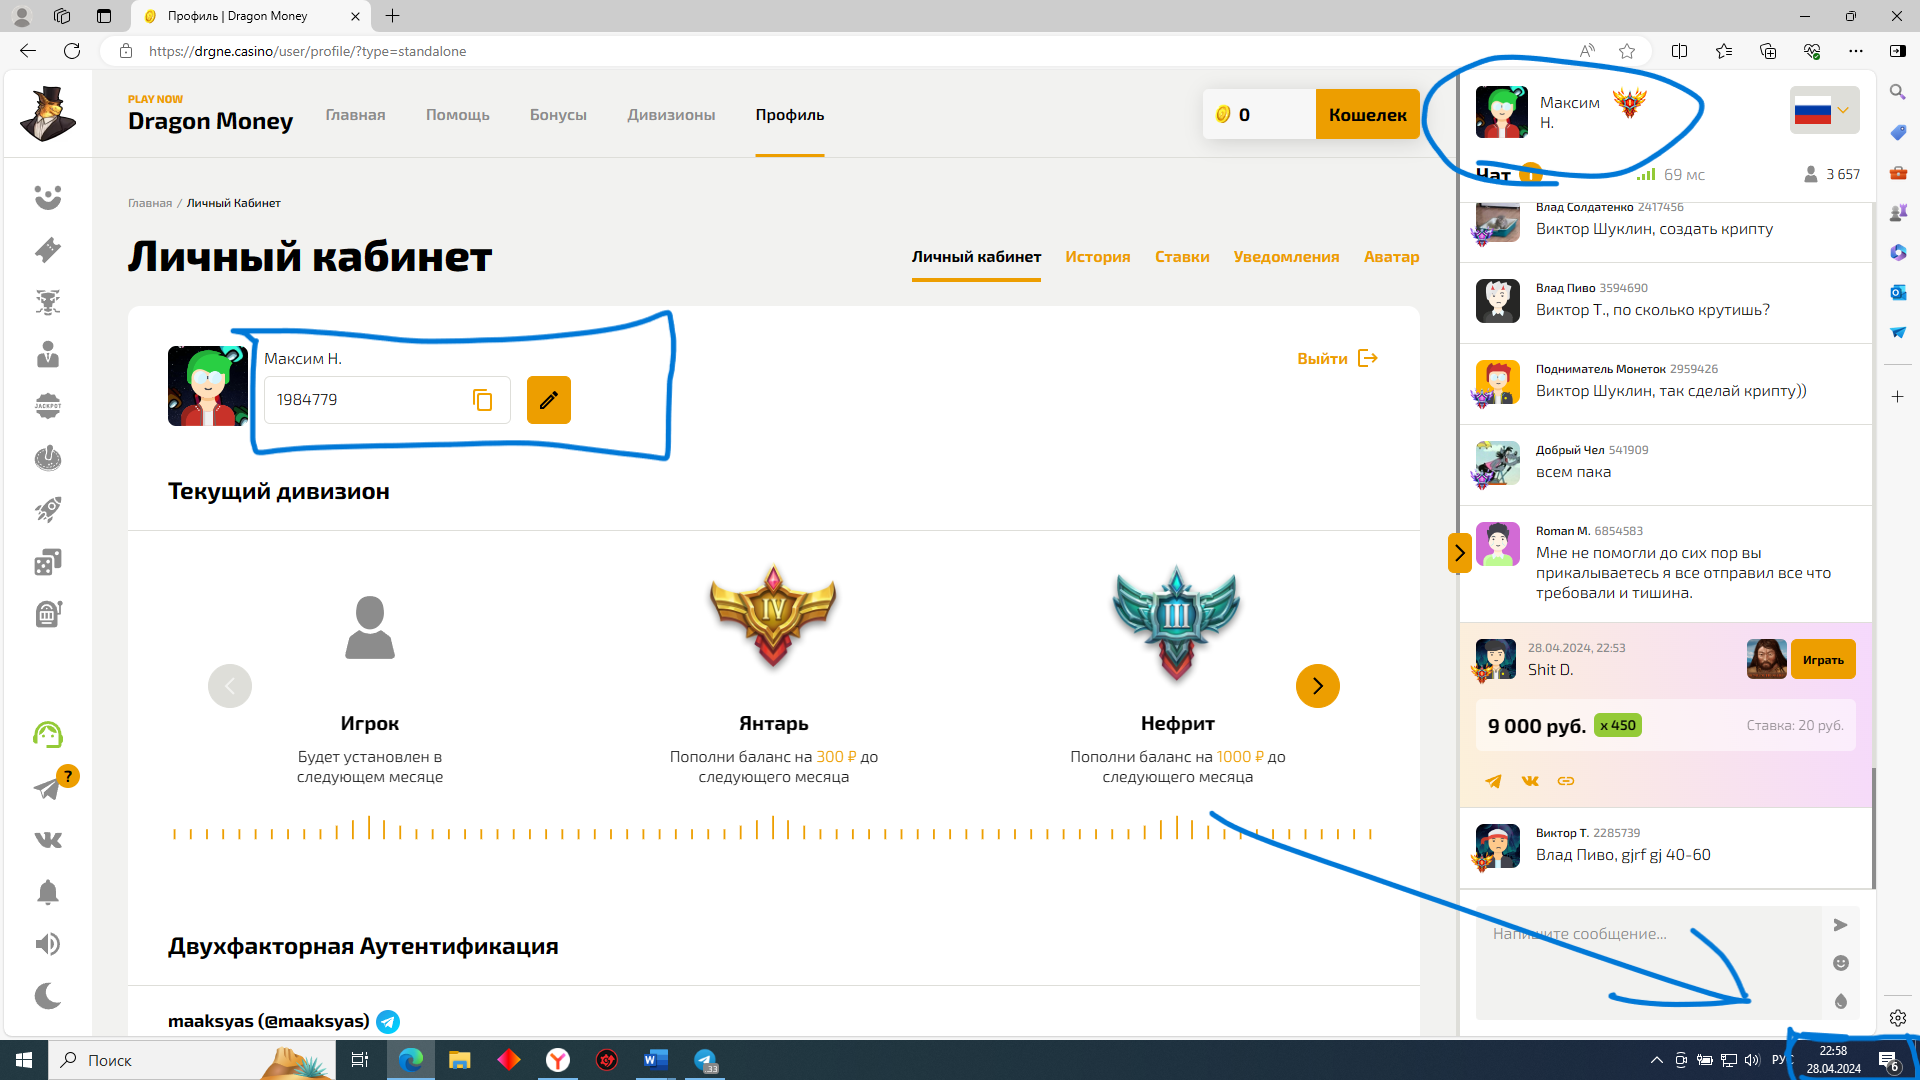Select the Личный кабинет tab

tap(976, 257)
